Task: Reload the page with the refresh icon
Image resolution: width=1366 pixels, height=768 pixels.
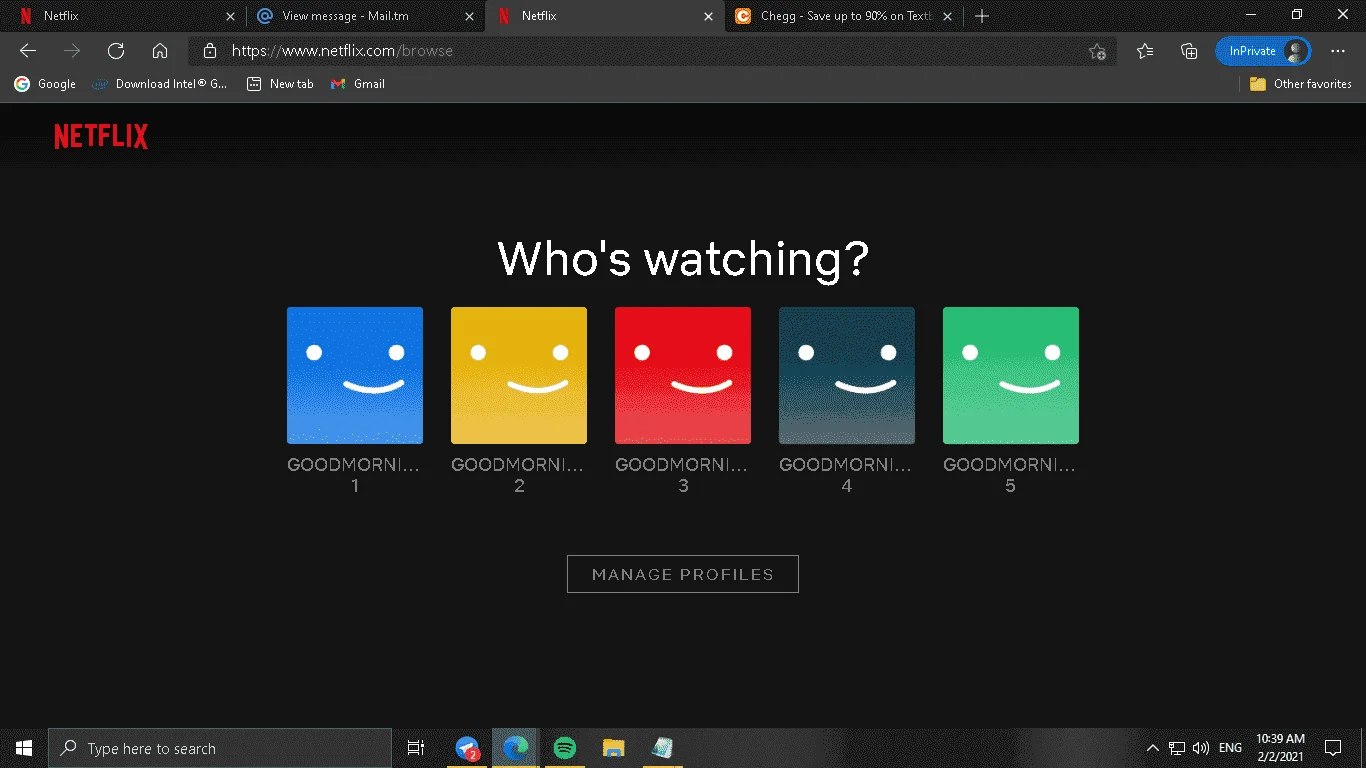Action: [116, 51]
